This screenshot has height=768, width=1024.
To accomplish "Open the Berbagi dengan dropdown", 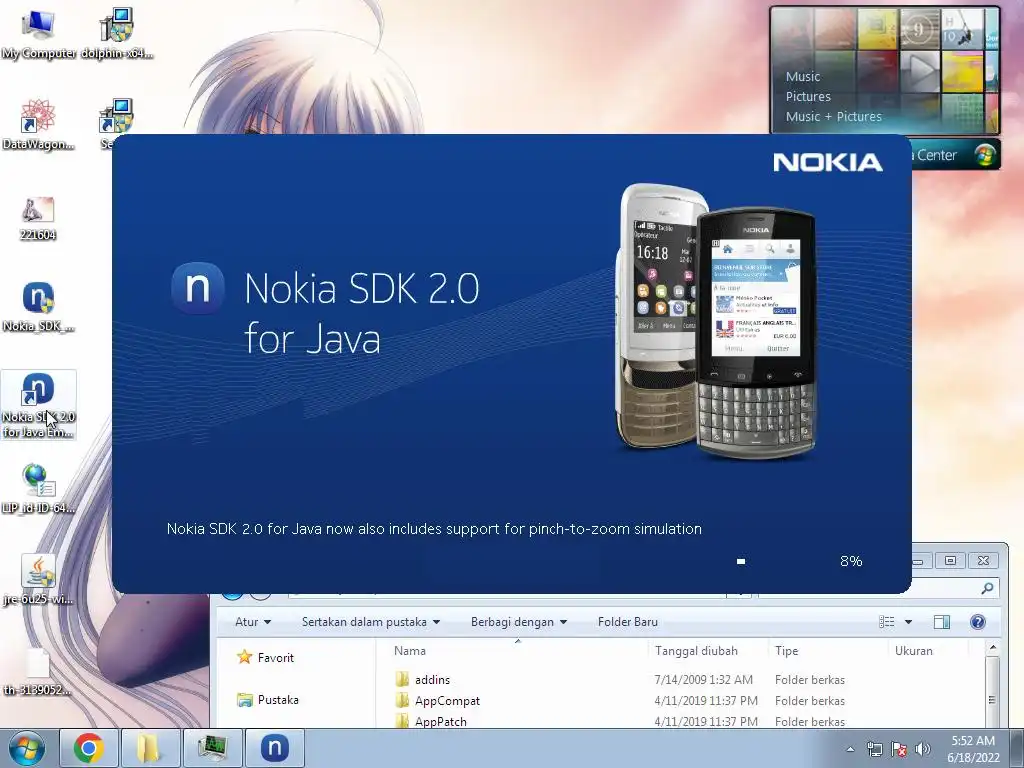I will point(519,622).
